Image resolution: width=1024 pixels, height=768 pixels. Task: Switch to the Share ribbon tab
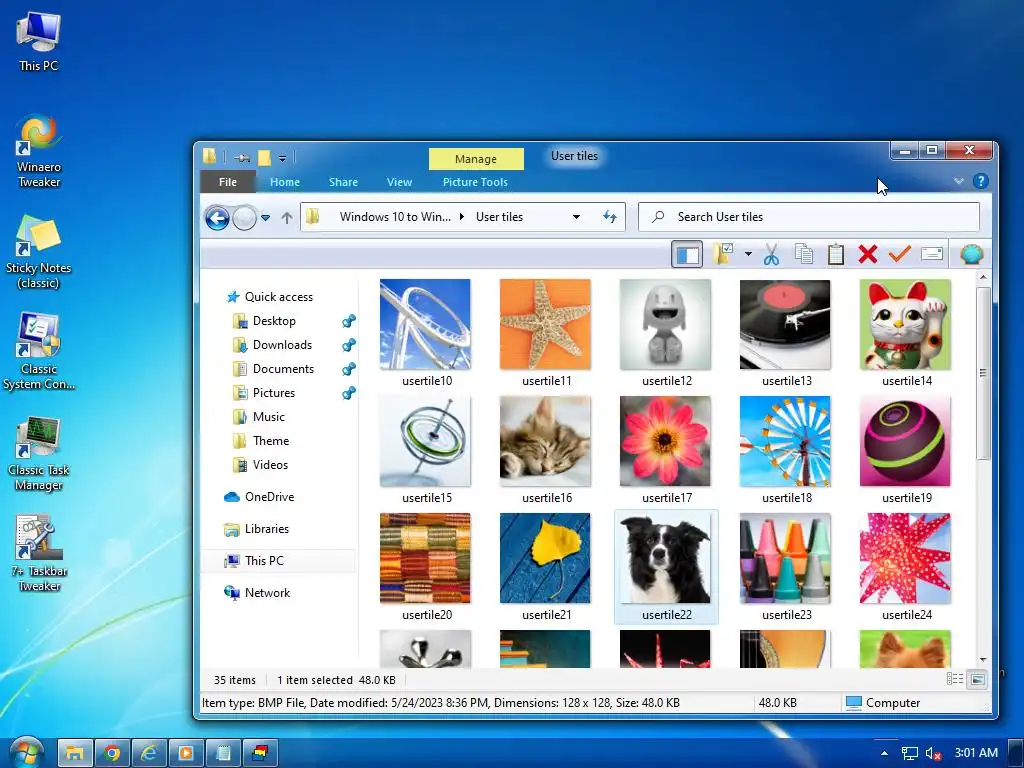344,182
